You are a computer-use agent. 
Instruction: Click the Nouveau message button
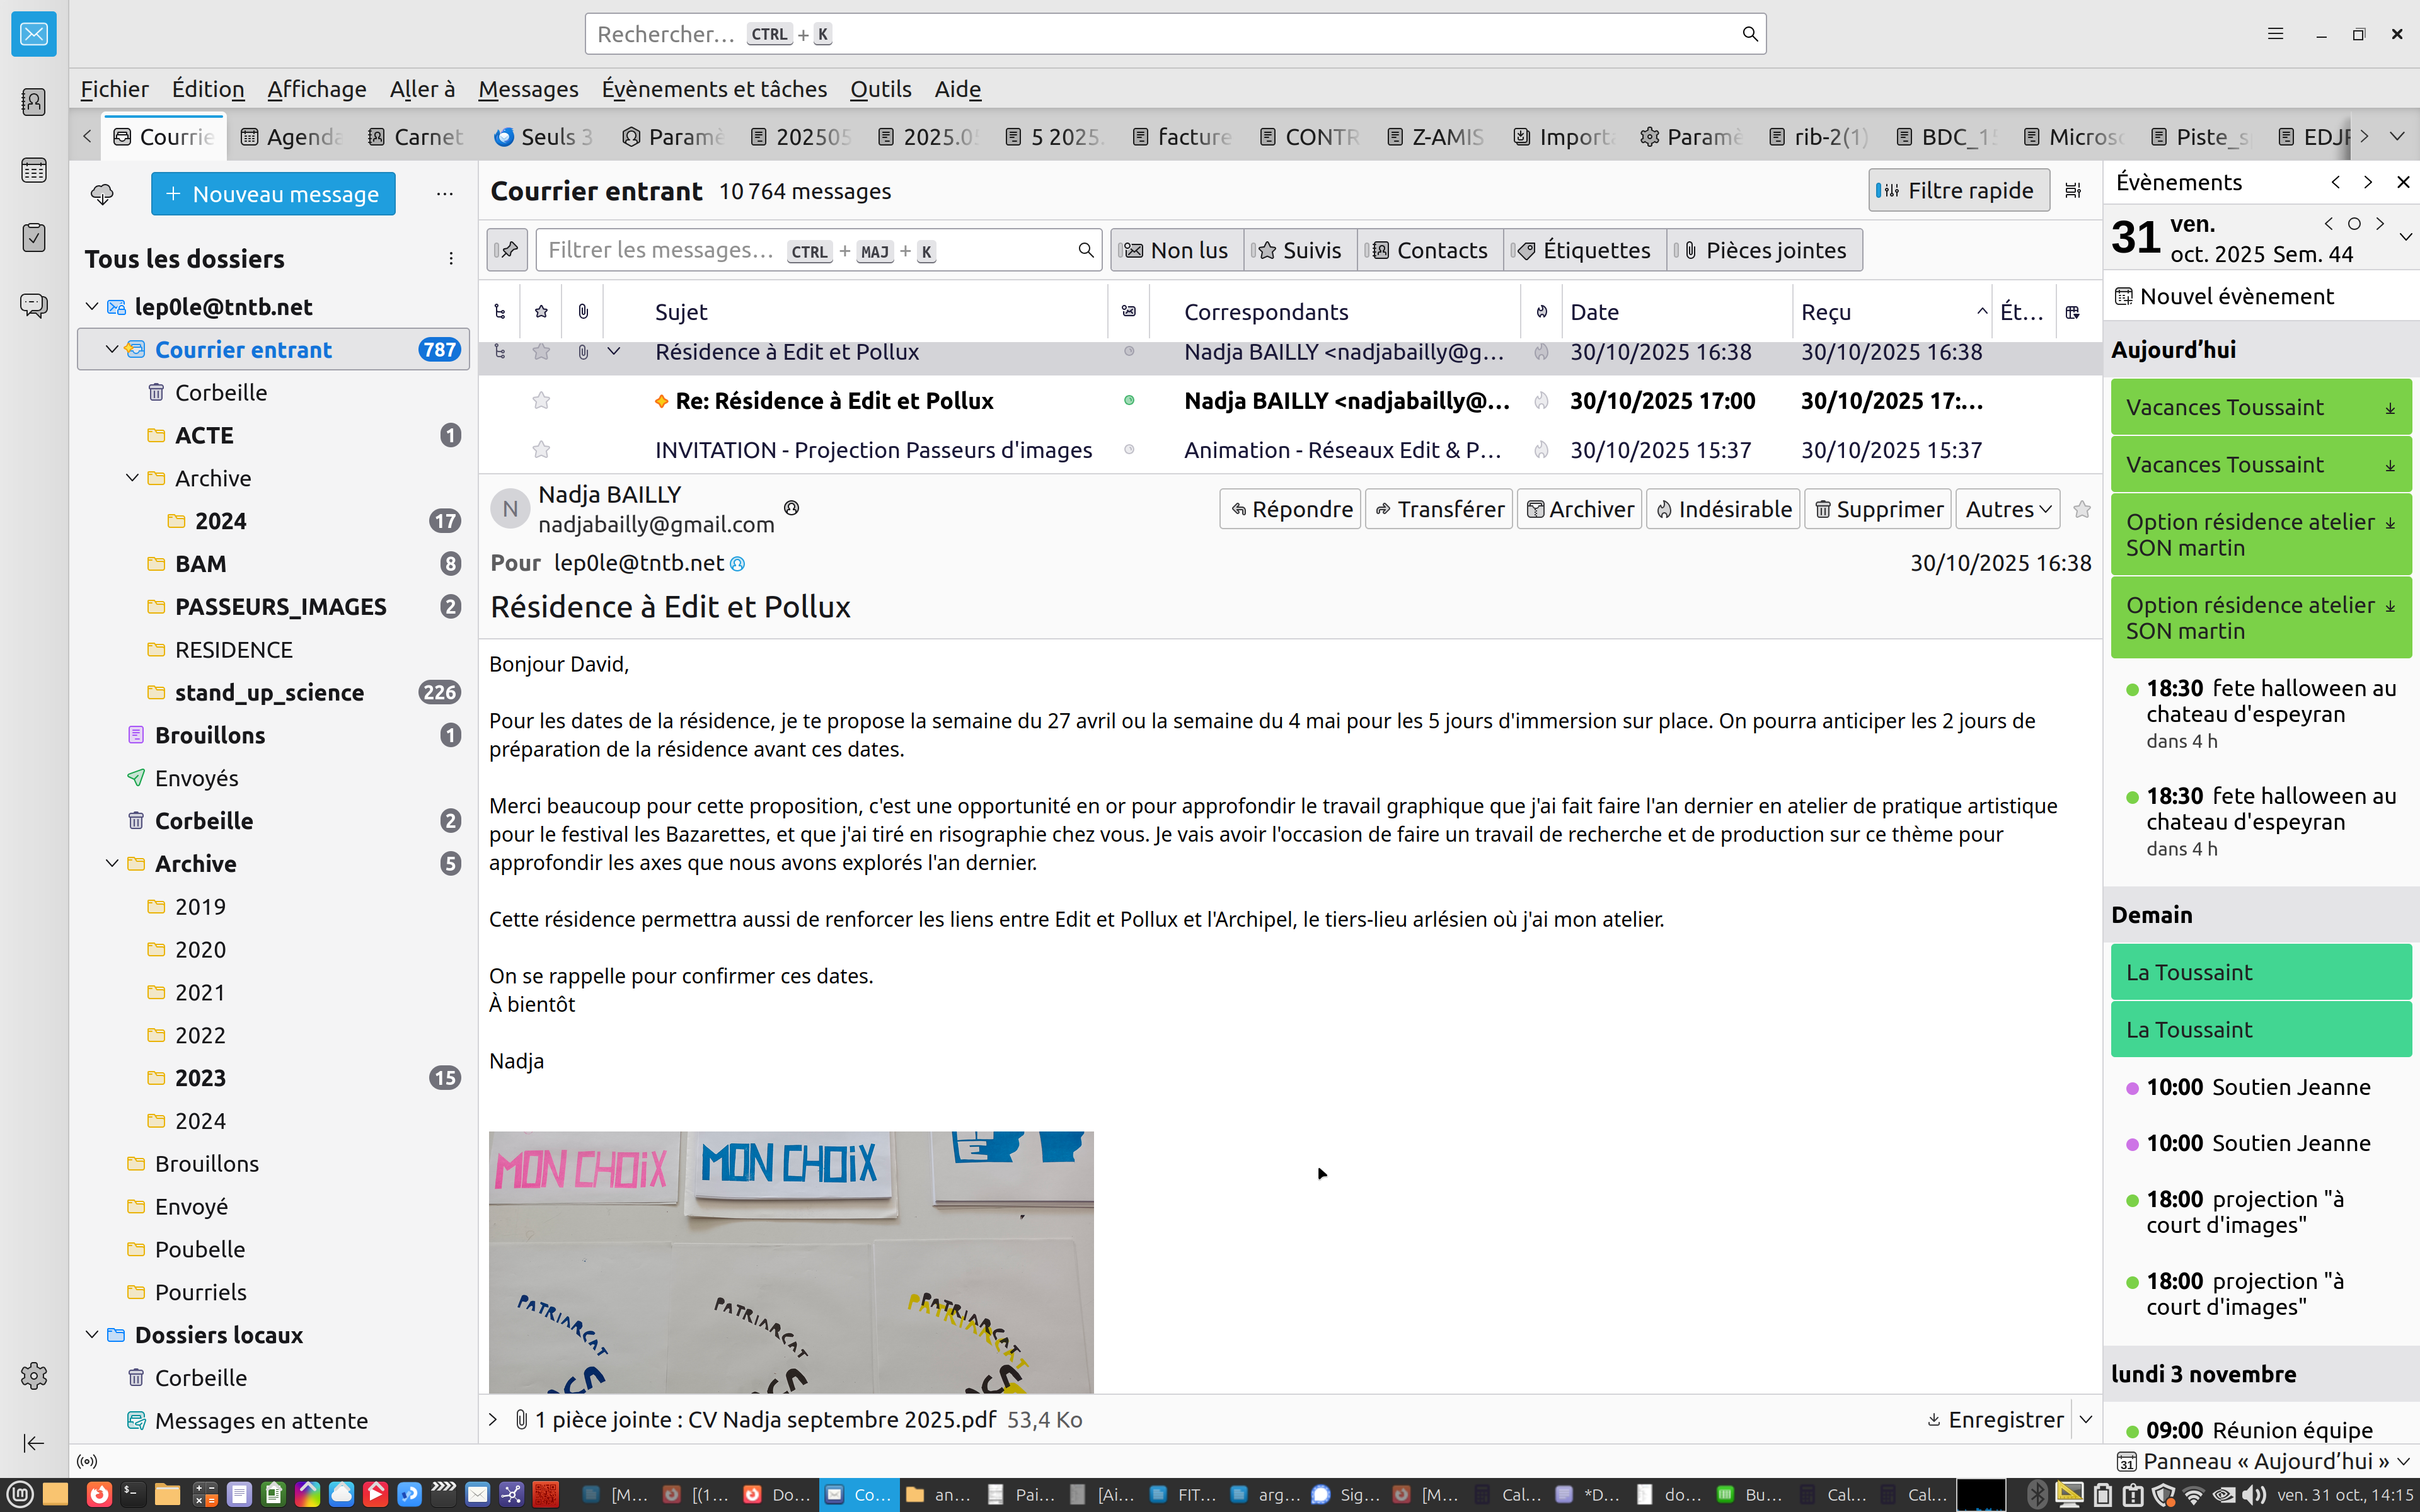(273, 193)
